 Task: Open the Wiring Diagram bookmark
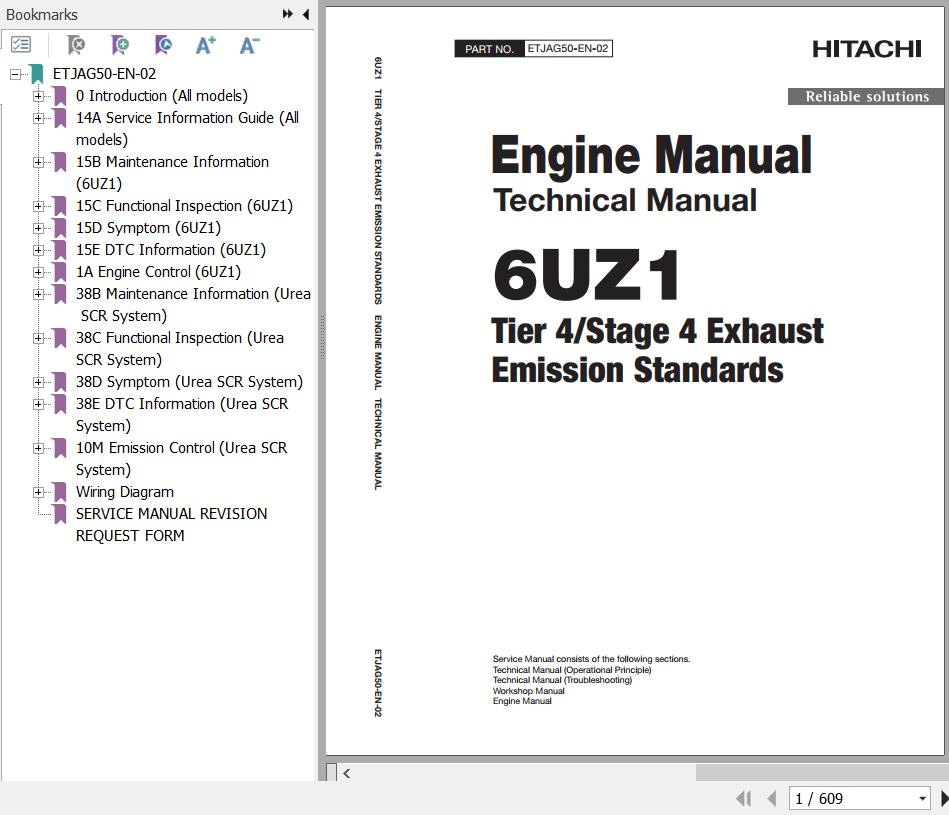(x=125, y=492)
